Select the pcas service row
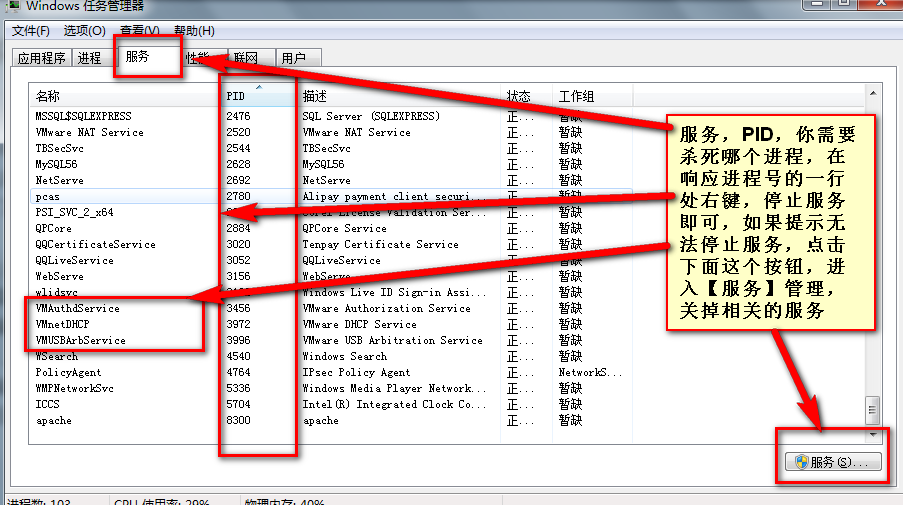The width and height of the screenshot is (903, 505). pyautogui.click(x=331, y=196)
